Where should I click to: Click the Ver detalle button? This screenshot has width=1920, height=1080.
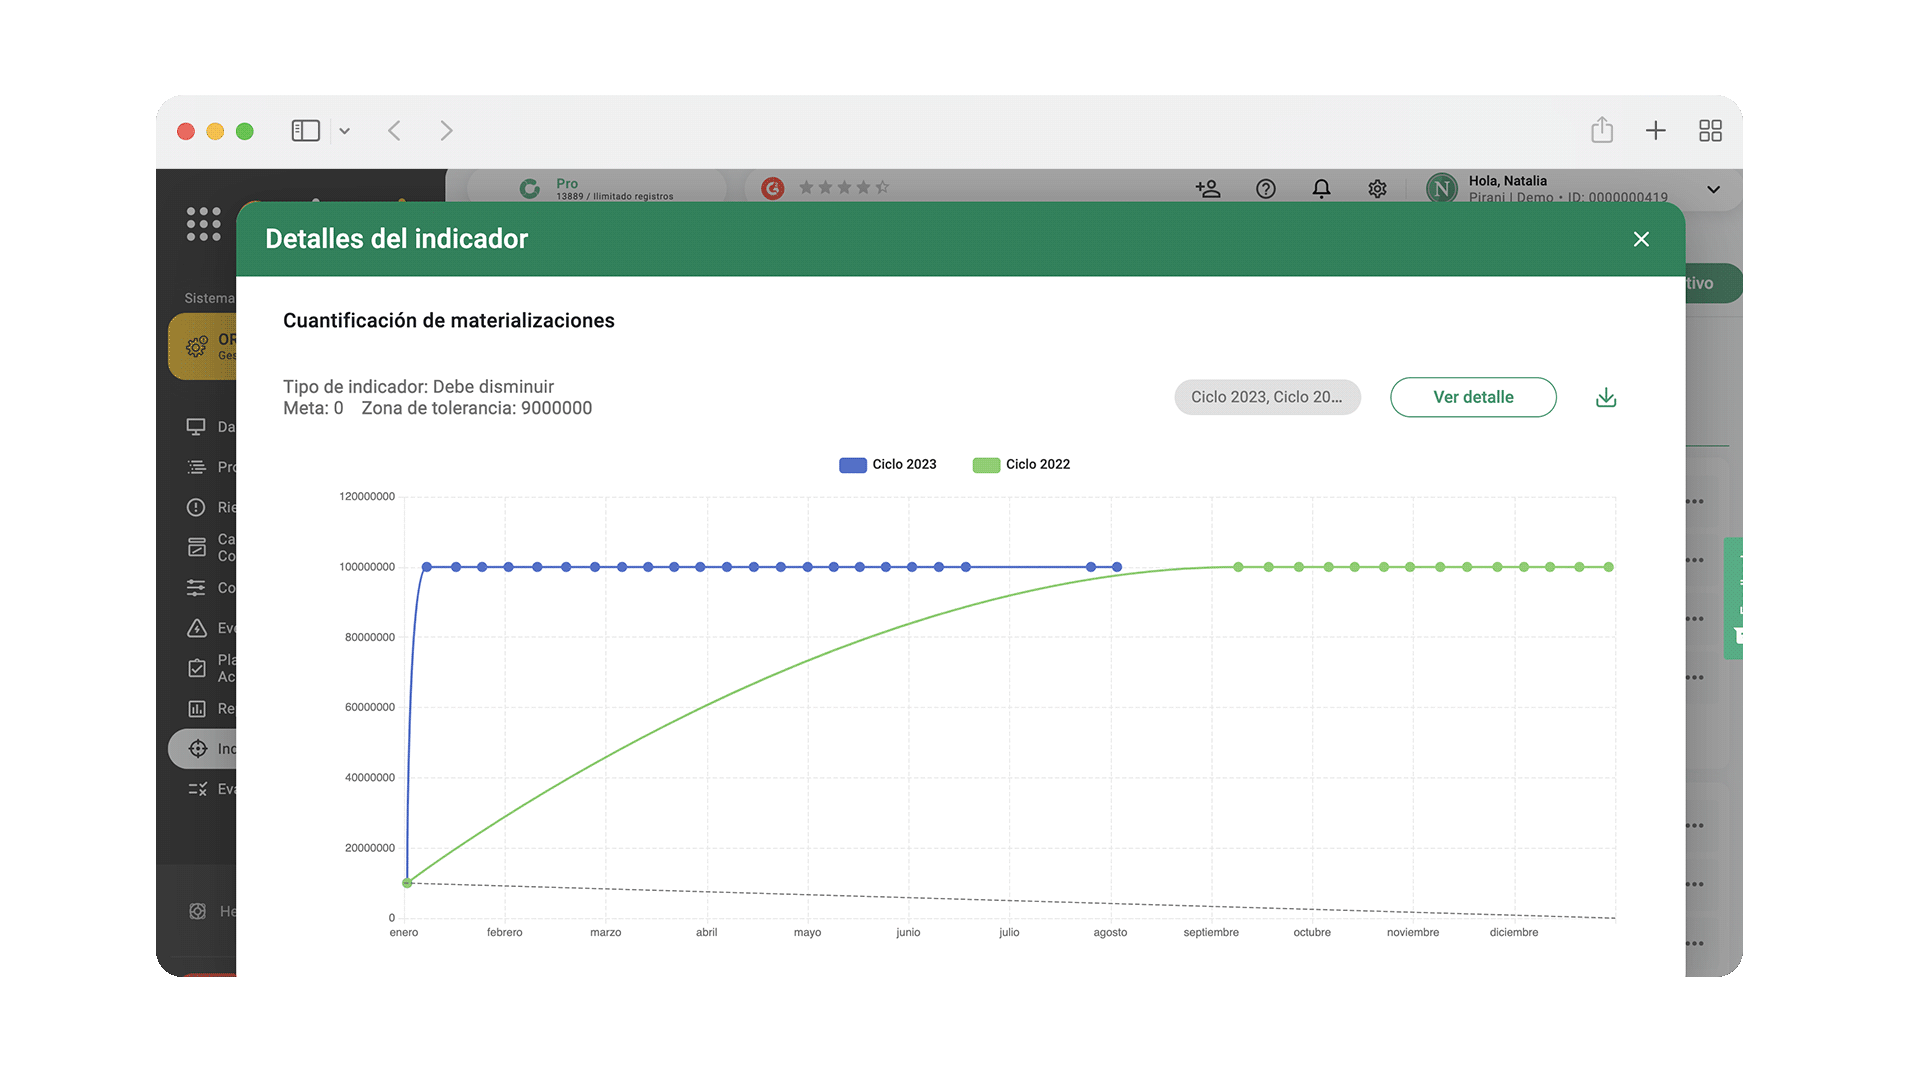pos(1472,397)
